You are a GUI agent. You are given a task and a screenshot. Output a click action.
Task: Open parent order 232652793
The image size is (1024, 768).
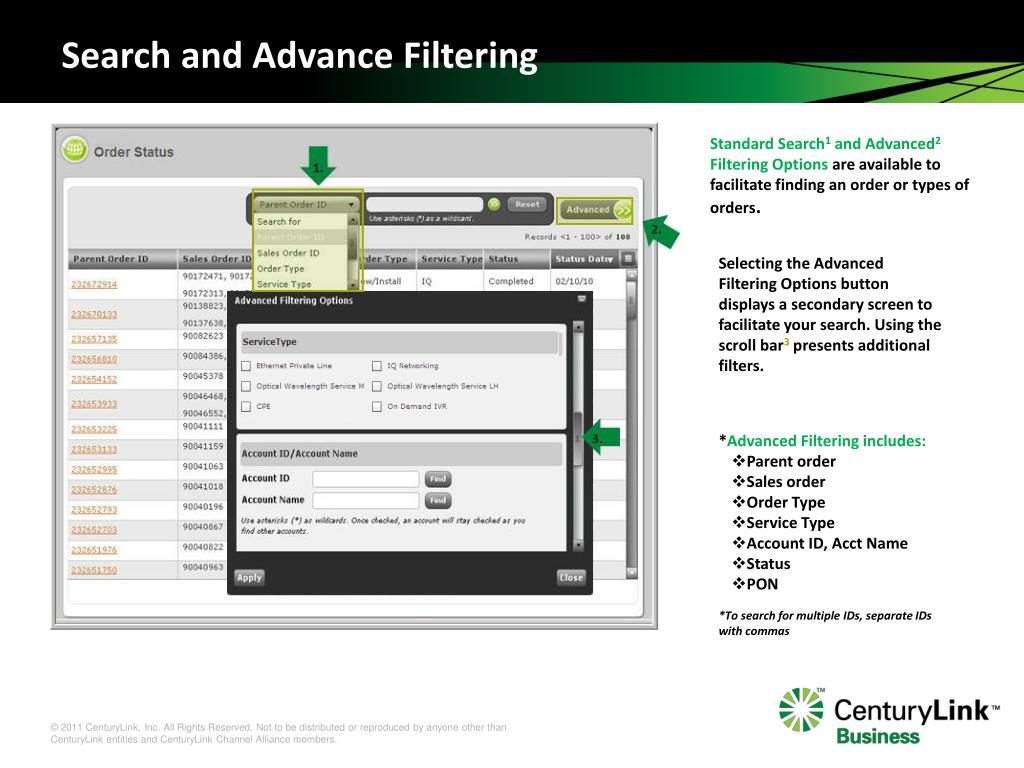coord(94,509)
